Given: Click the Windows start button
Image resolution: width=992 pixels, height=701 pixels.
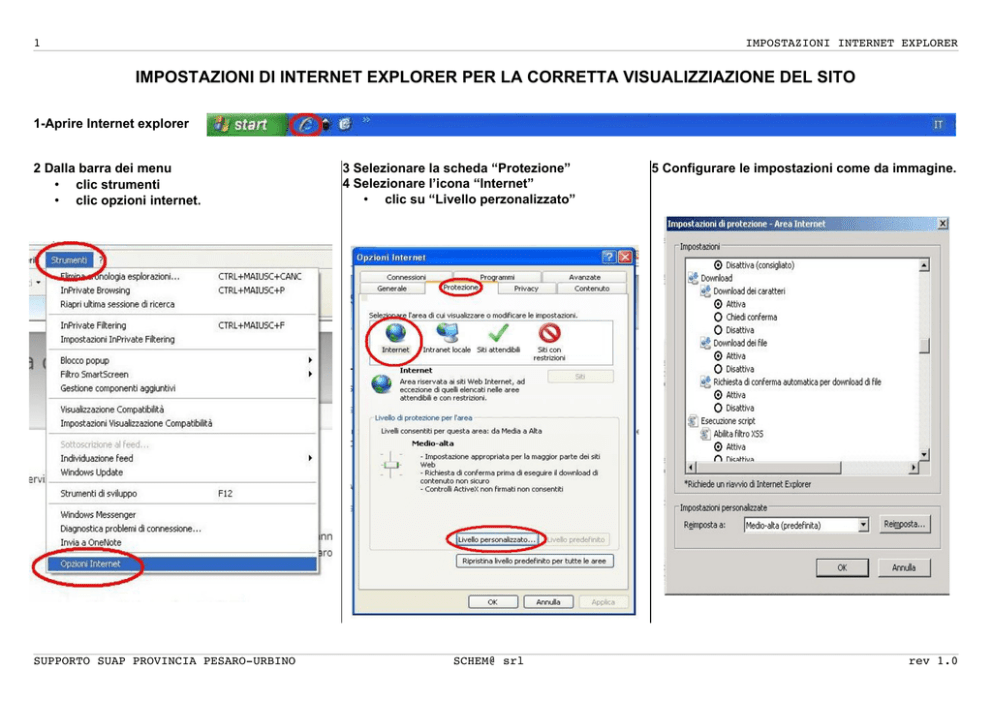Looking at the screenshot, I should point(246,125).
